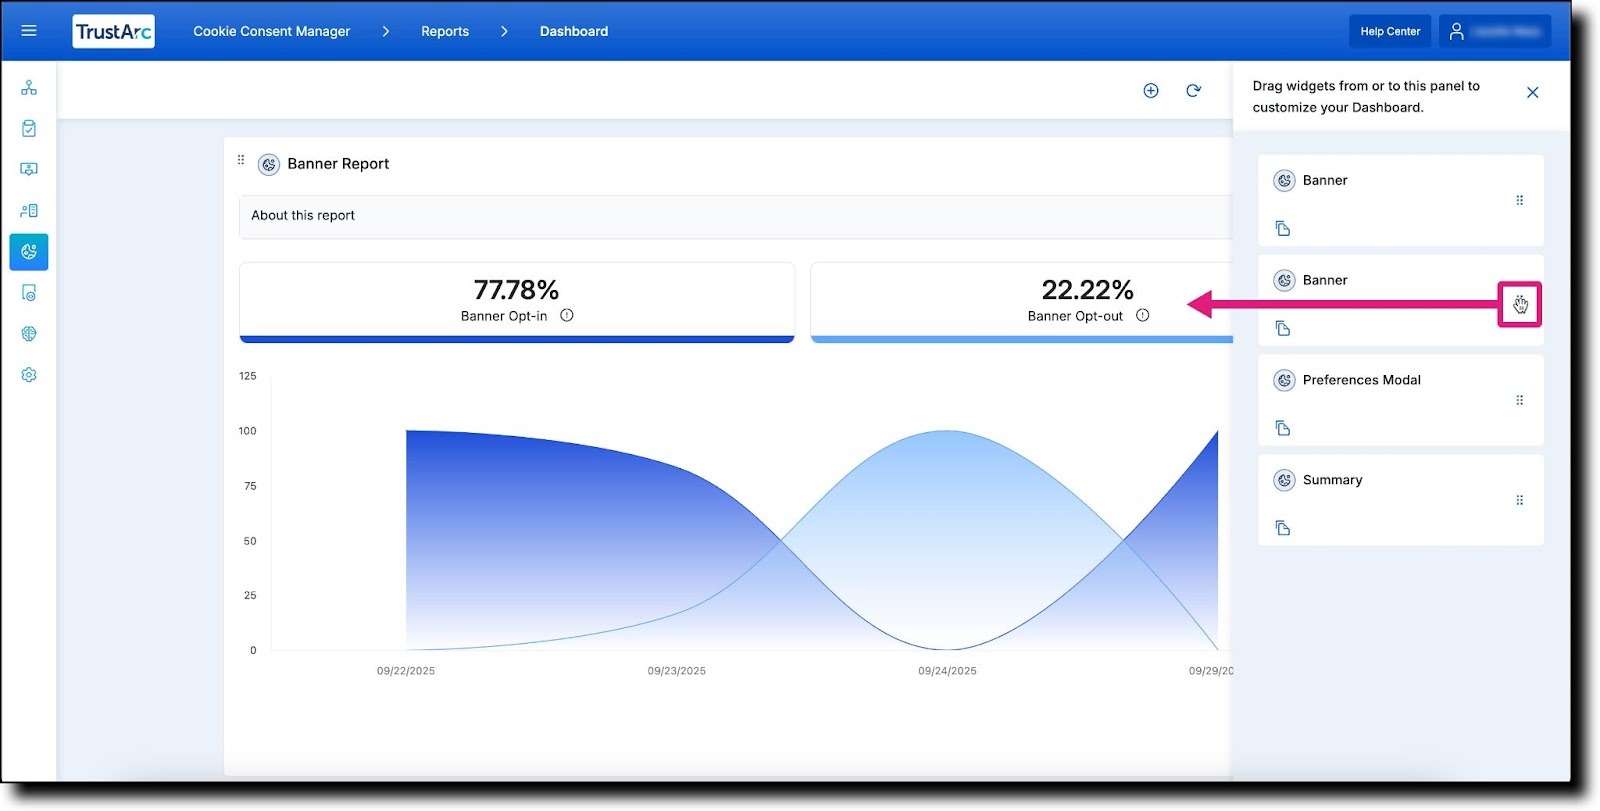
Task: Click the Preferences Modal drag handle
Action: (1520, 401)
